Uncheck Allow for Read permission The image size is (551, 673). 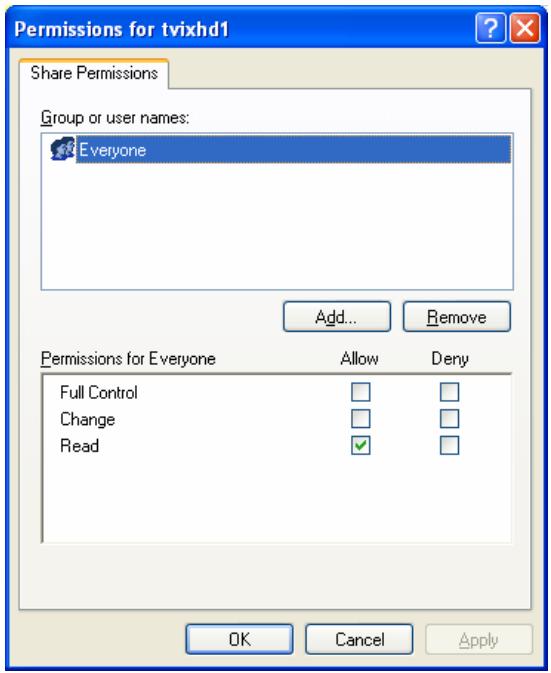click(x=360, y=445)
